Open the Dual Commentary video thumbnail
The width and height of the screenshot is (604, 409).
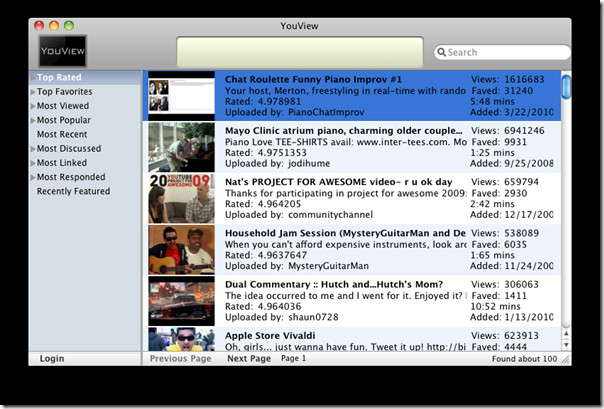click(181, 301)
